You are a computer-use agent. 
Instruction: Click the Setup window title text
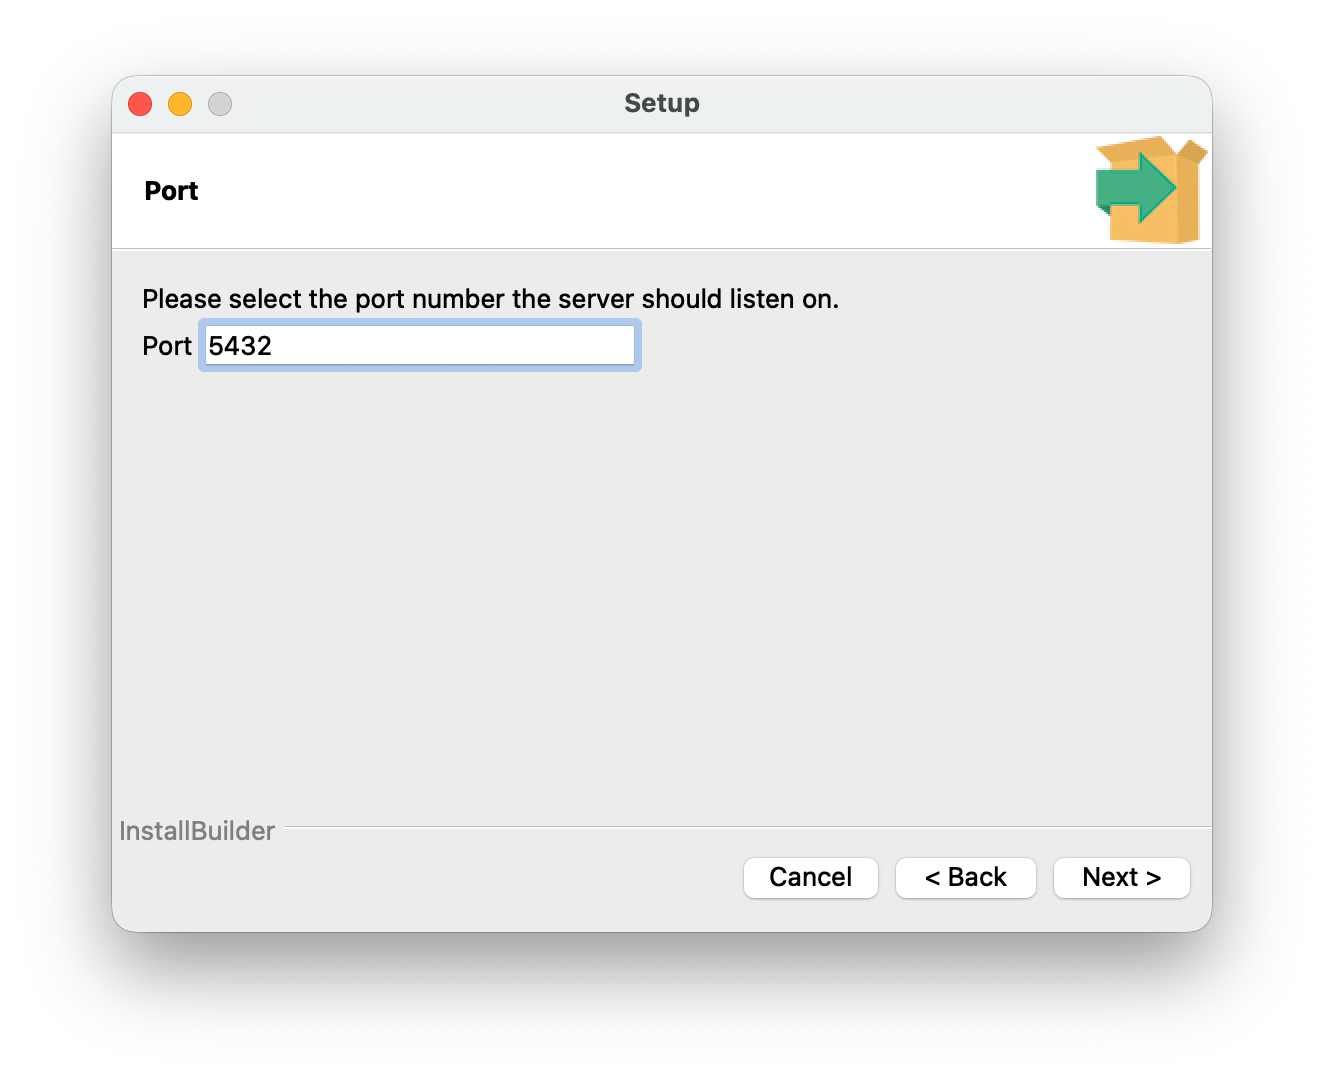point(661,103)
